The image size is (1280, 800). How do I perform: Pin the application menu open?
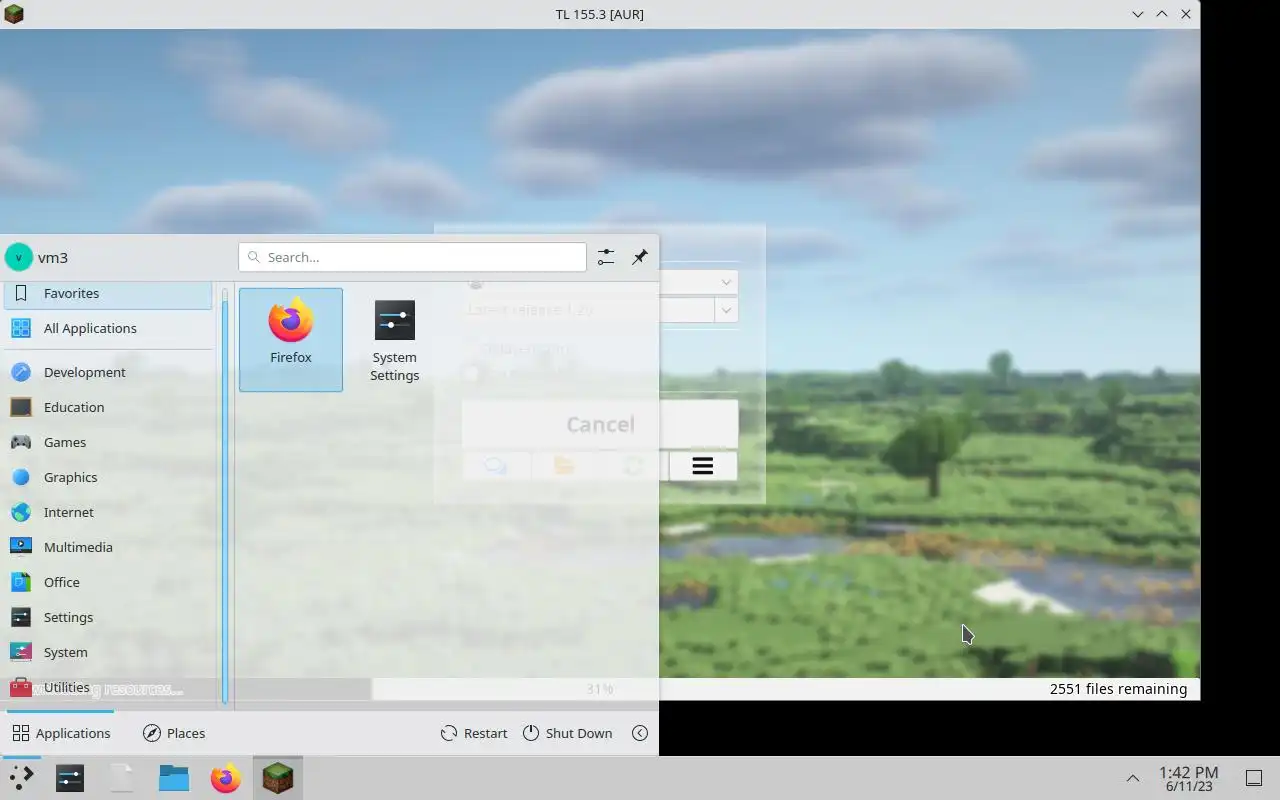coord(640,257)
